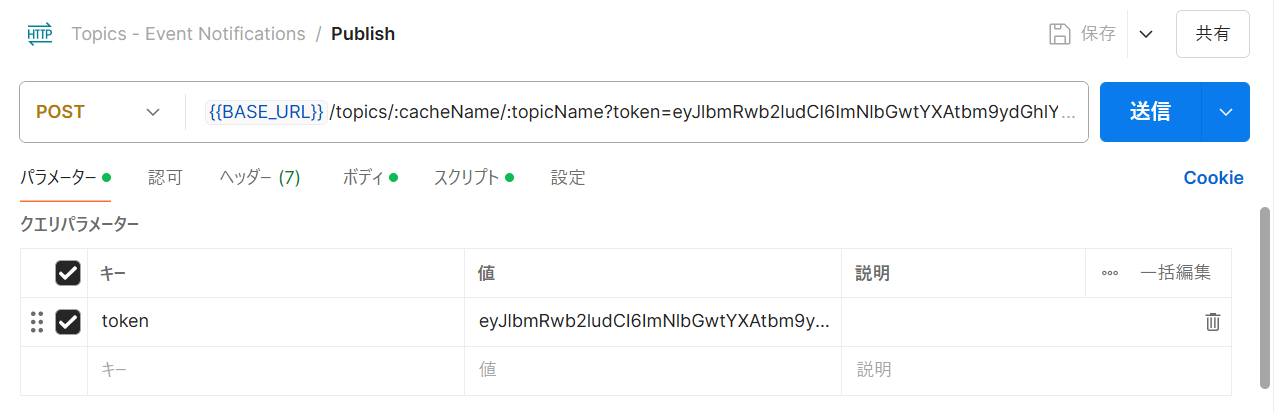Click the save floppy disk icon

pos(1059,34)
